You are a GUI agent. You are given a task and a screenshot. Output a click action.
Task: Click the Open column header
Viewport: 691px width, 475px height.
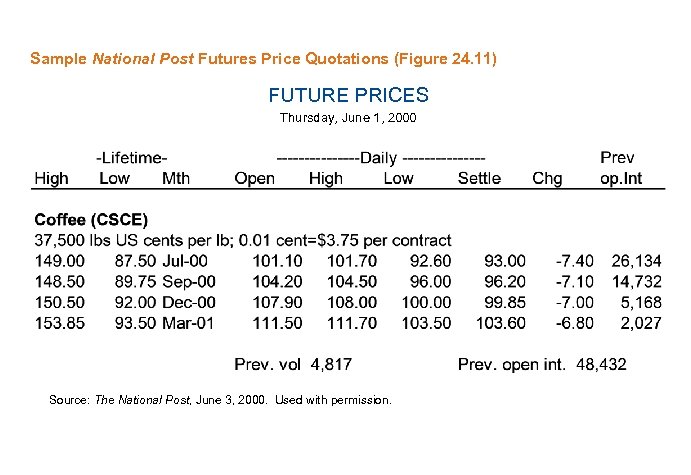tap(255, 179)
